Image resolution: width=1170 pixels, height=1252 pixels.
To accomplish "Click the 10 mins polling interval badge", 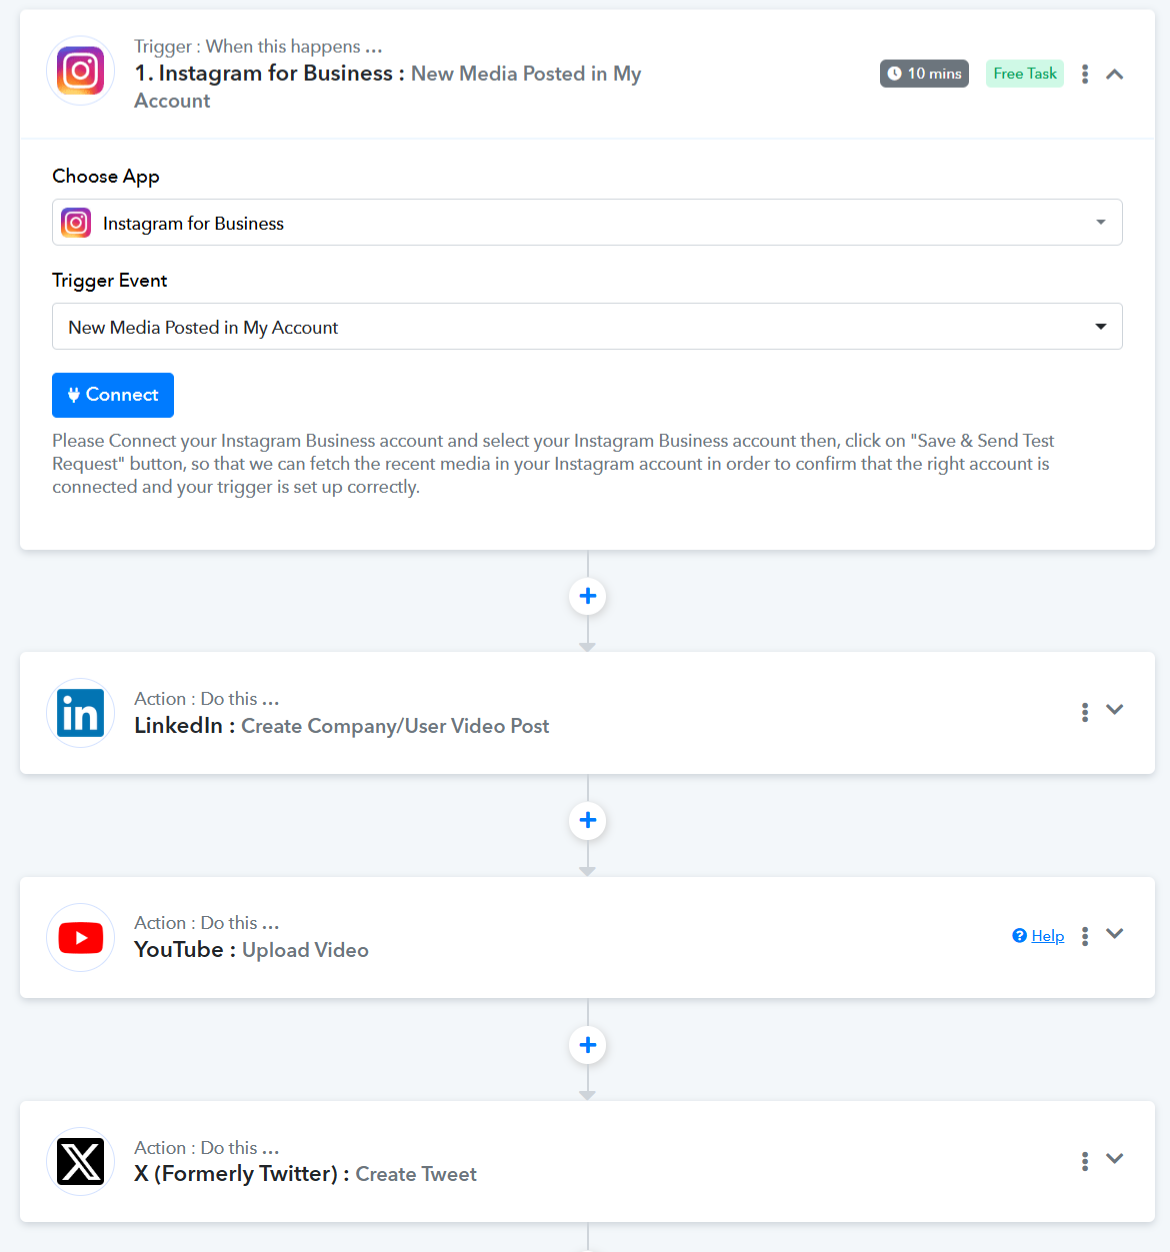I will tap(924, 74).
